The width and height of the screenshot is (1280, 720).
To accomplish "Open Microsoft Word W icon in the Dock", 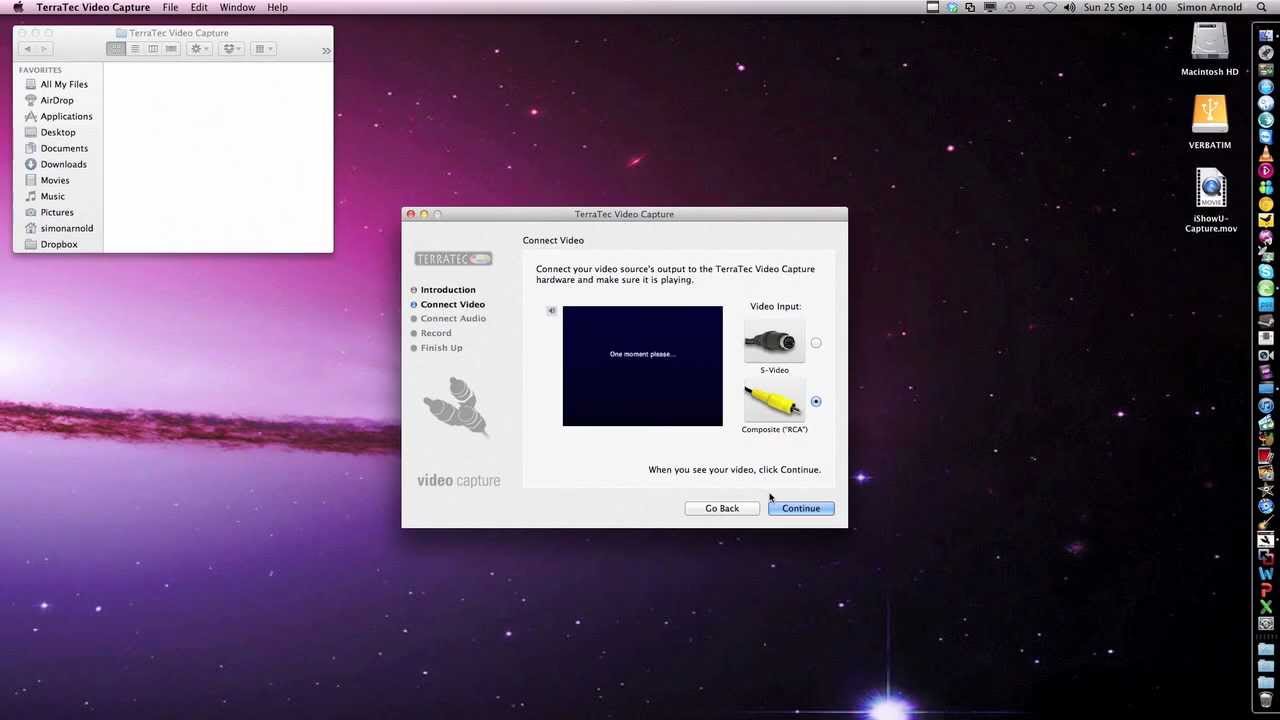I will 1266,574.
